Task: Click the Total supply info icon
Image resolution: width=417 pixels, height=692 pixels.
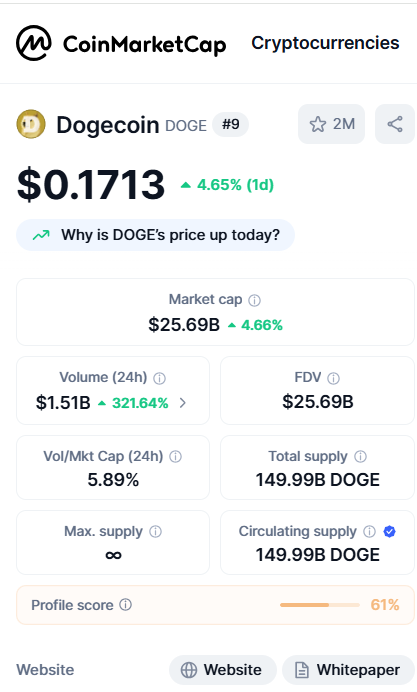Action: pyautogui.click(x=360, y=456)
